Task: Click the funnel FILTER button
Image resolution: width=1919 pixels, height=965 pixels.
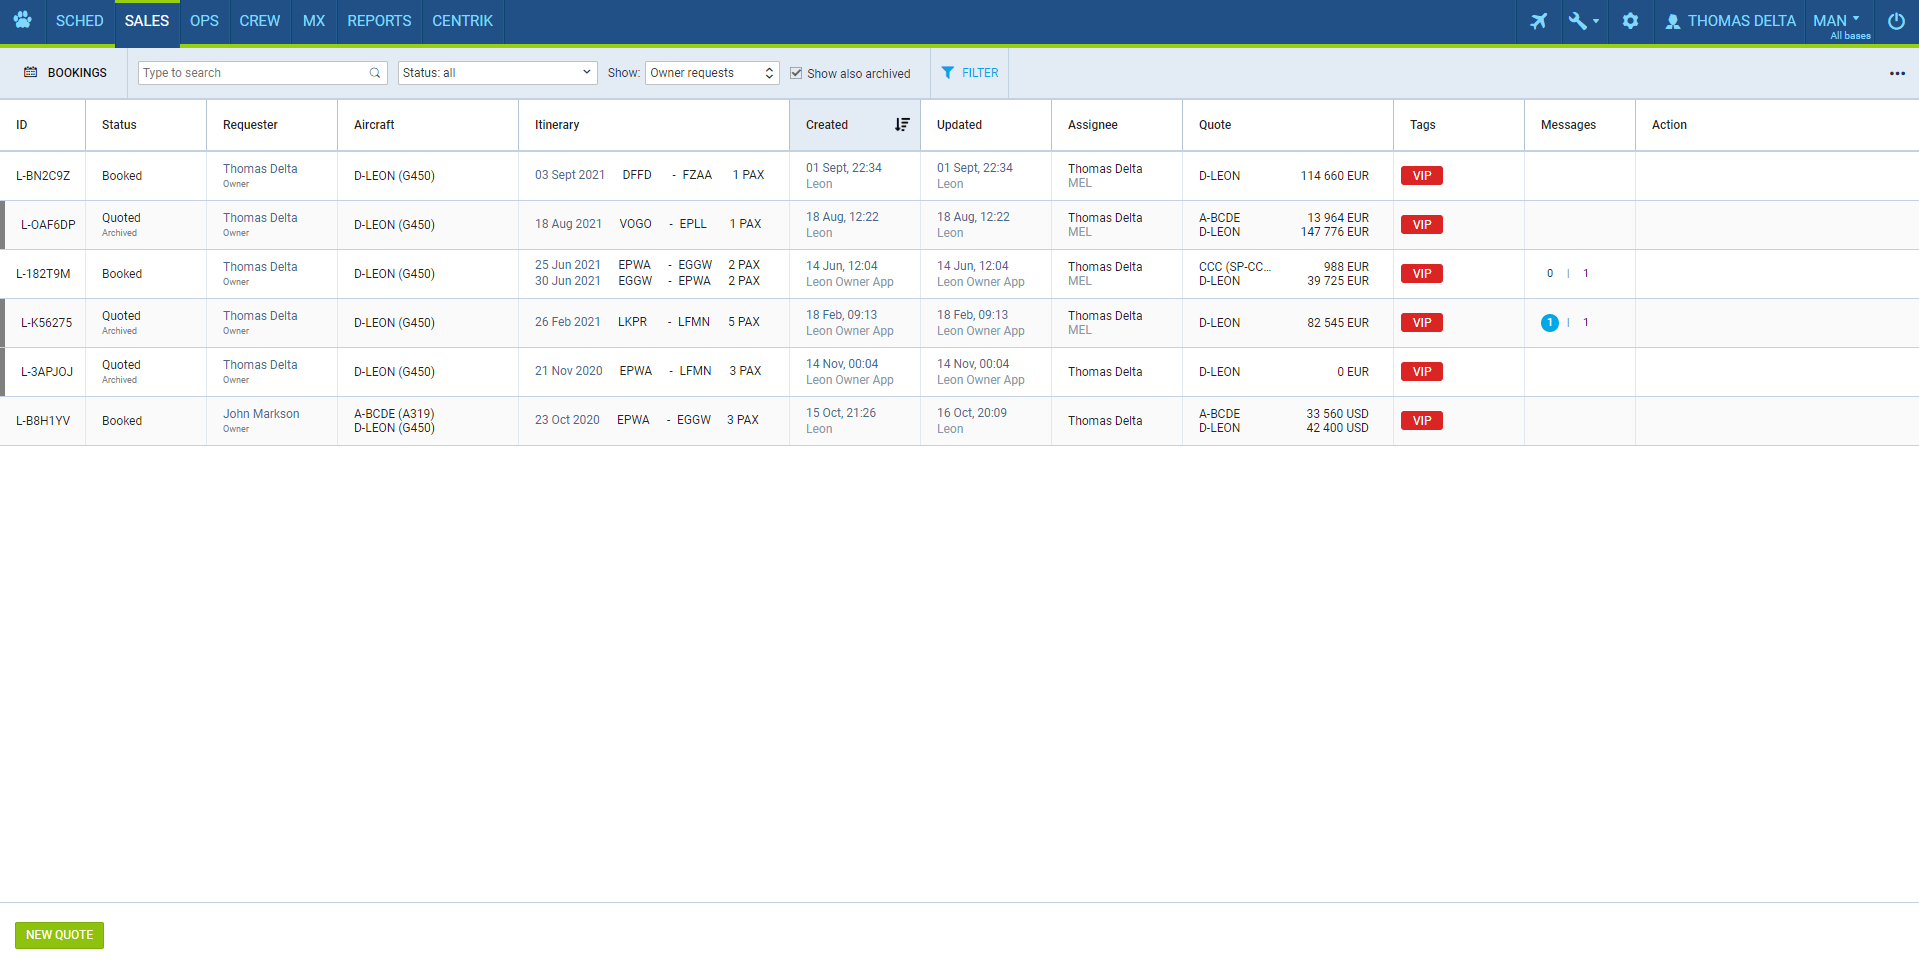Action: [969, 73]
